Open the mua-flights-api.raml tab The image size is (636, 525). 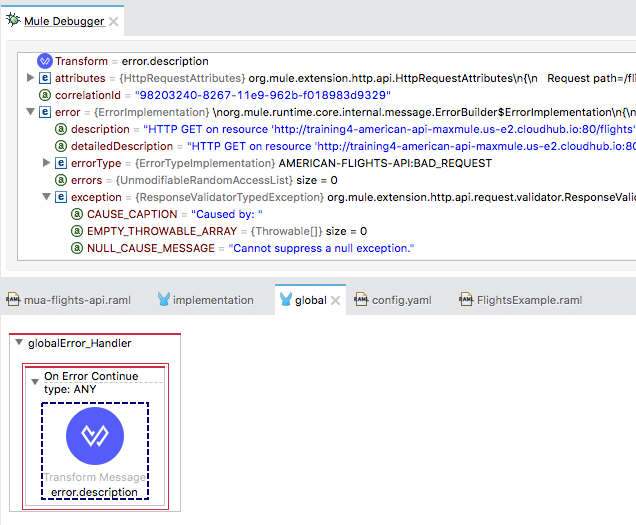[x=69, y=300]
